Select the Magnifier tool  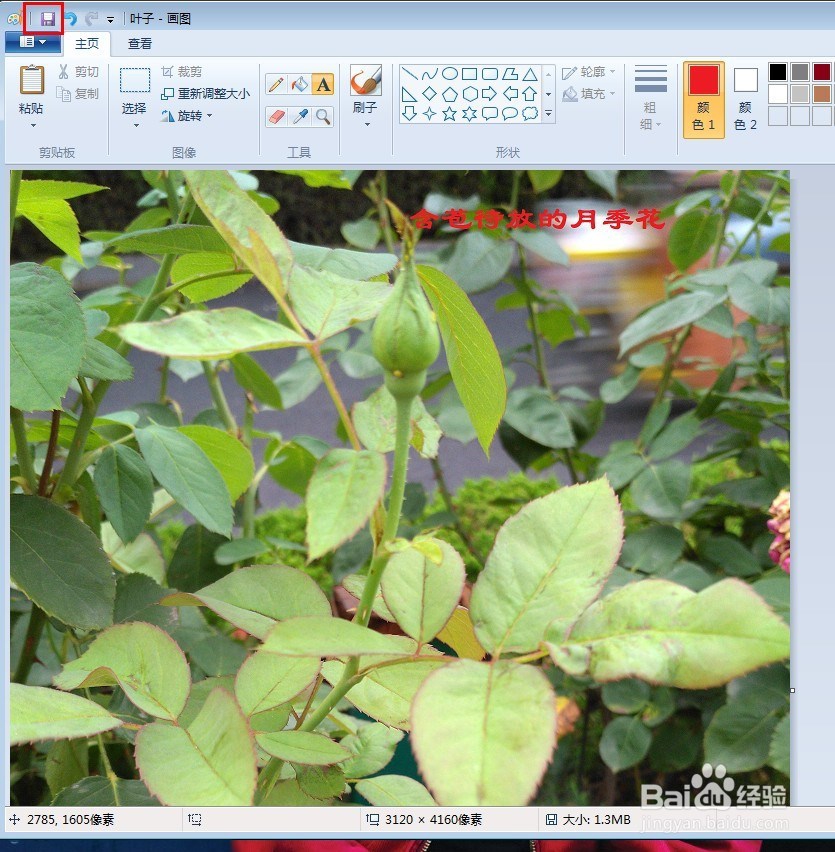(x=323, y=116)
